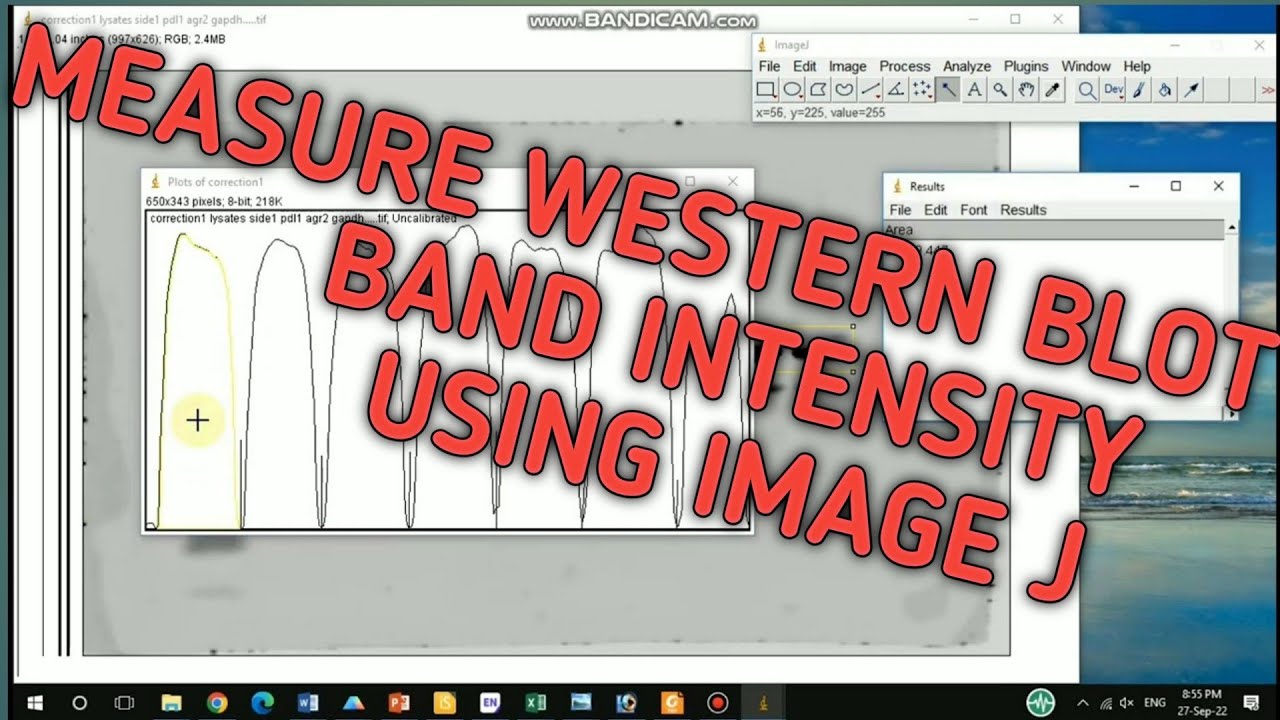
Task: Open Results menu in Results window
Action: coord(1023,210)
